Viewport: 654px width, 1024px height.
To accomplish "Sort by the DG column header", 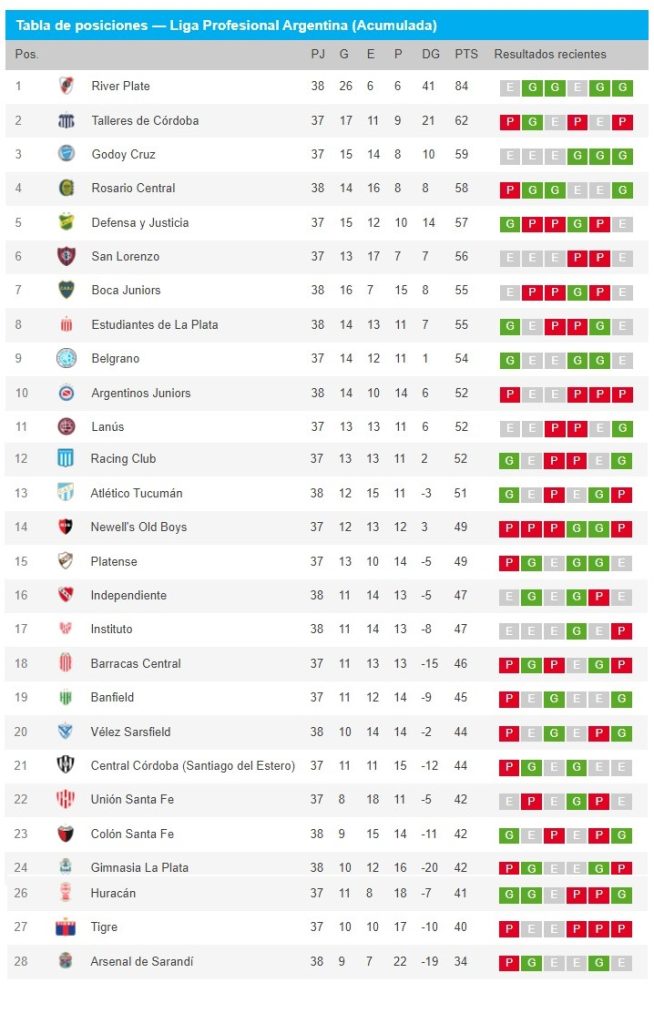I will 431,54.
